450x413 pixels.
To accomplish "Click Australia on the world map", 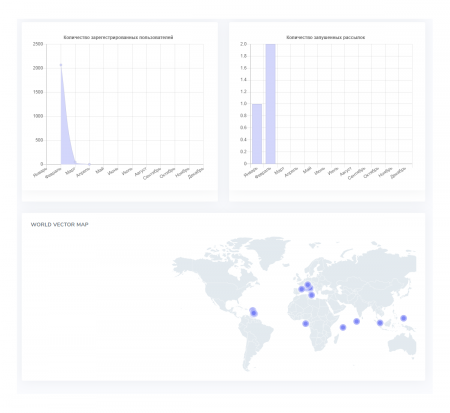I will (402, 344).
